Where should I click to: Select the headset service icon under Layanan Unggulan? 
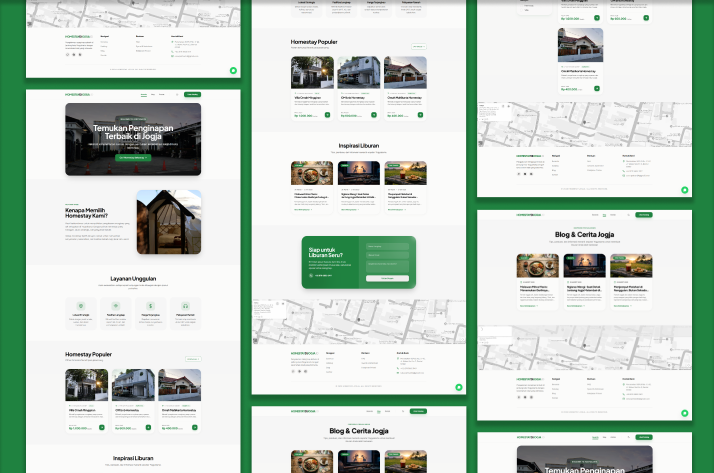pyautogui.click(x=184, y=306)
